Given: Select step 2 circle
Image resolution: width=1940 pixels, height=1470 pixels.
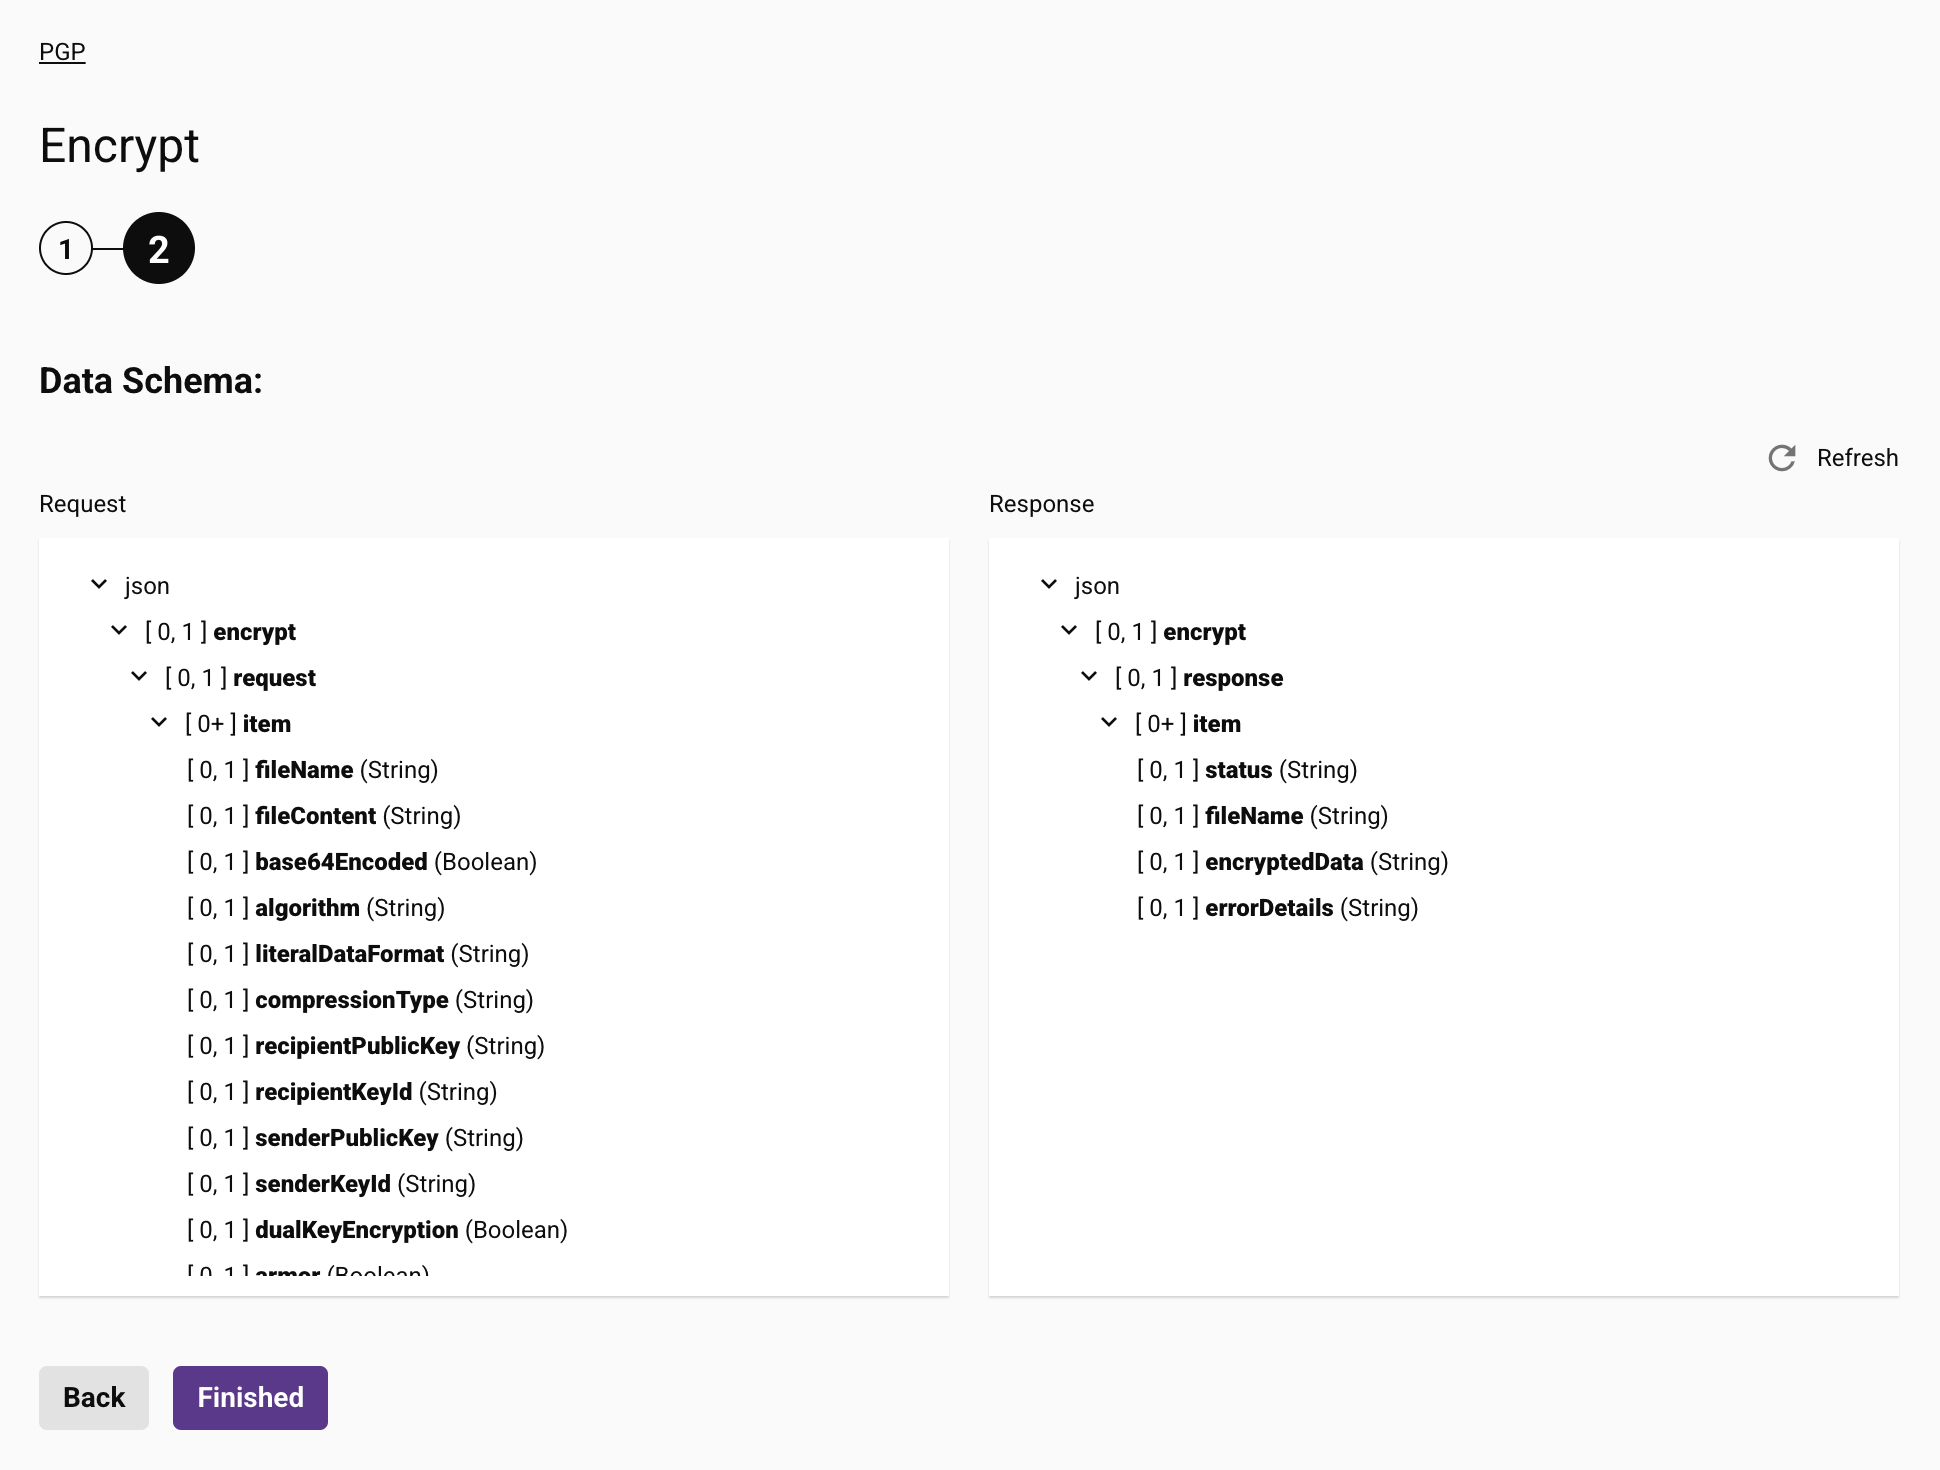Looking at the screenshot, I should 159,249.
